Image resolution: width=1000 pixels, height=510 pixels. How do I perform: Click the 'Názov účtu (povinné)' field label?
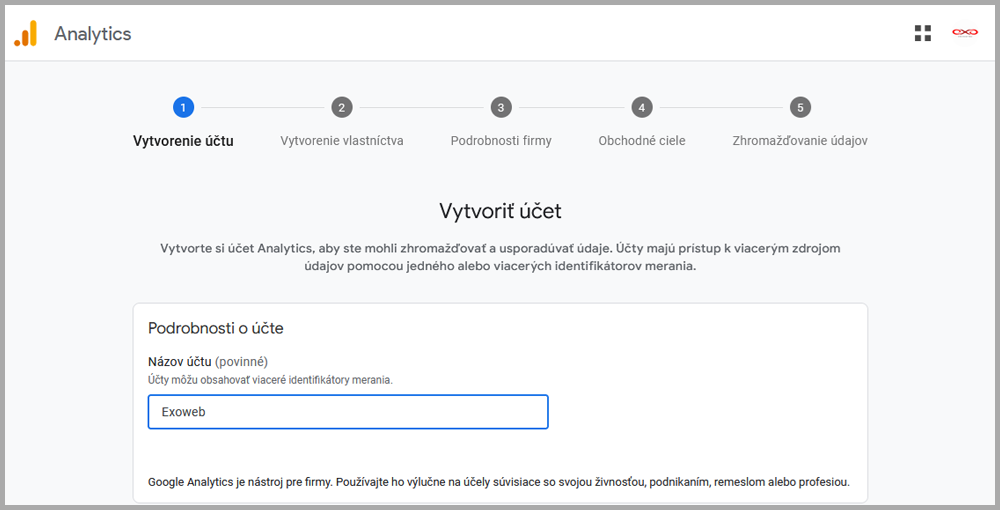click(x=207, y=361)
